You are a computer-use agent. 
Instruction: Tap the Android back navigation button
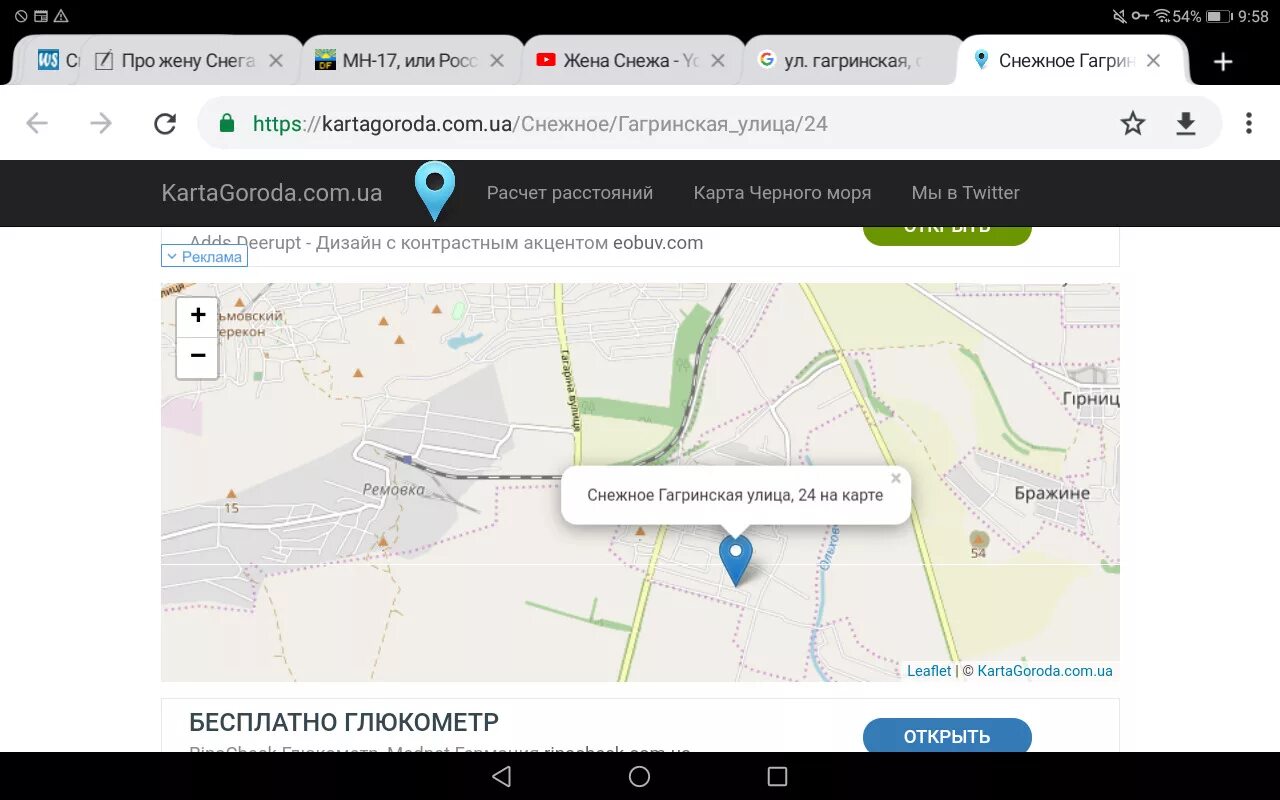[x=502, y=776]
